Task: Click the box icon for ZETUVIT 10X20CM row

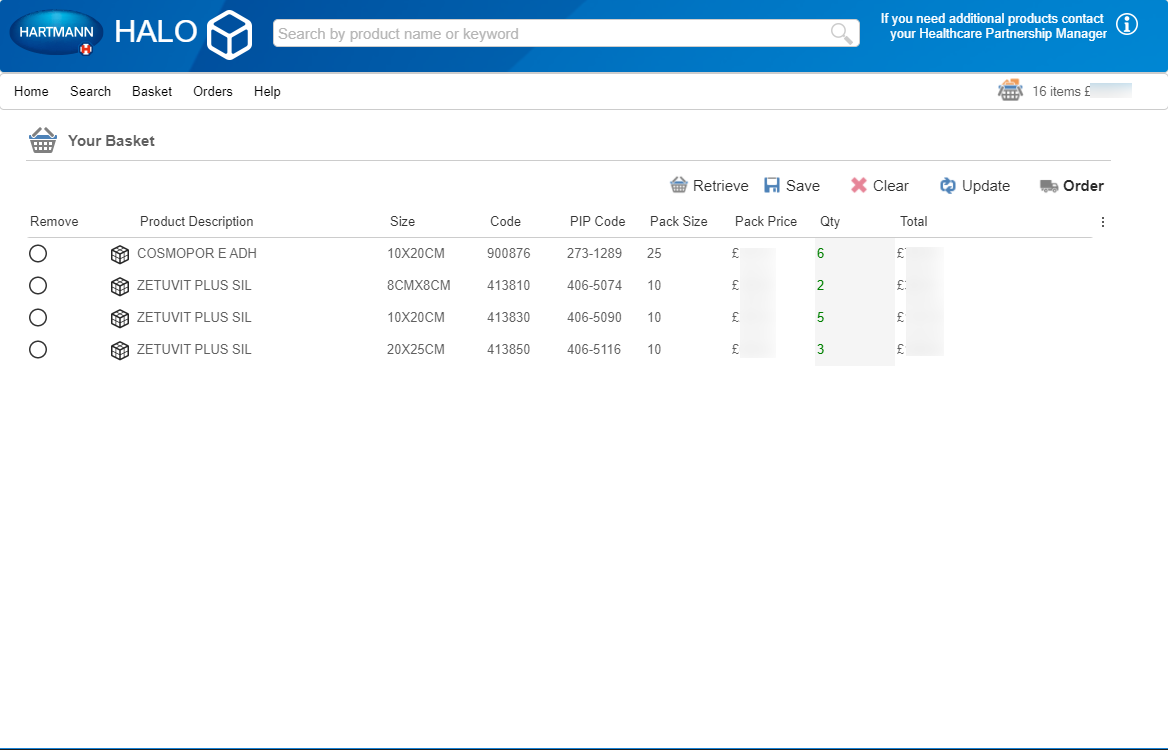Action: pos(120,318)
